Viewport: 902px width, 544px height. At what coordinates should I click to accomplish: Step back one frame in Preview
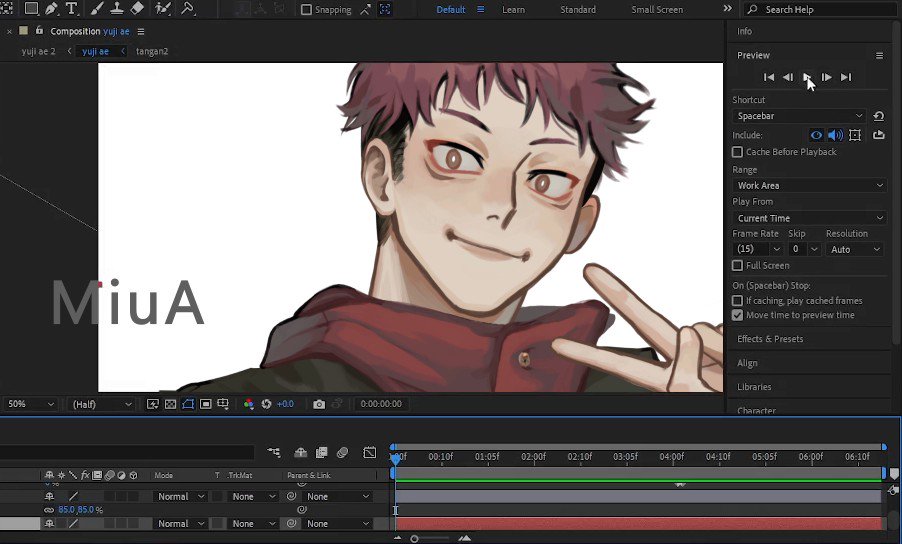click(x=788, y=77)
